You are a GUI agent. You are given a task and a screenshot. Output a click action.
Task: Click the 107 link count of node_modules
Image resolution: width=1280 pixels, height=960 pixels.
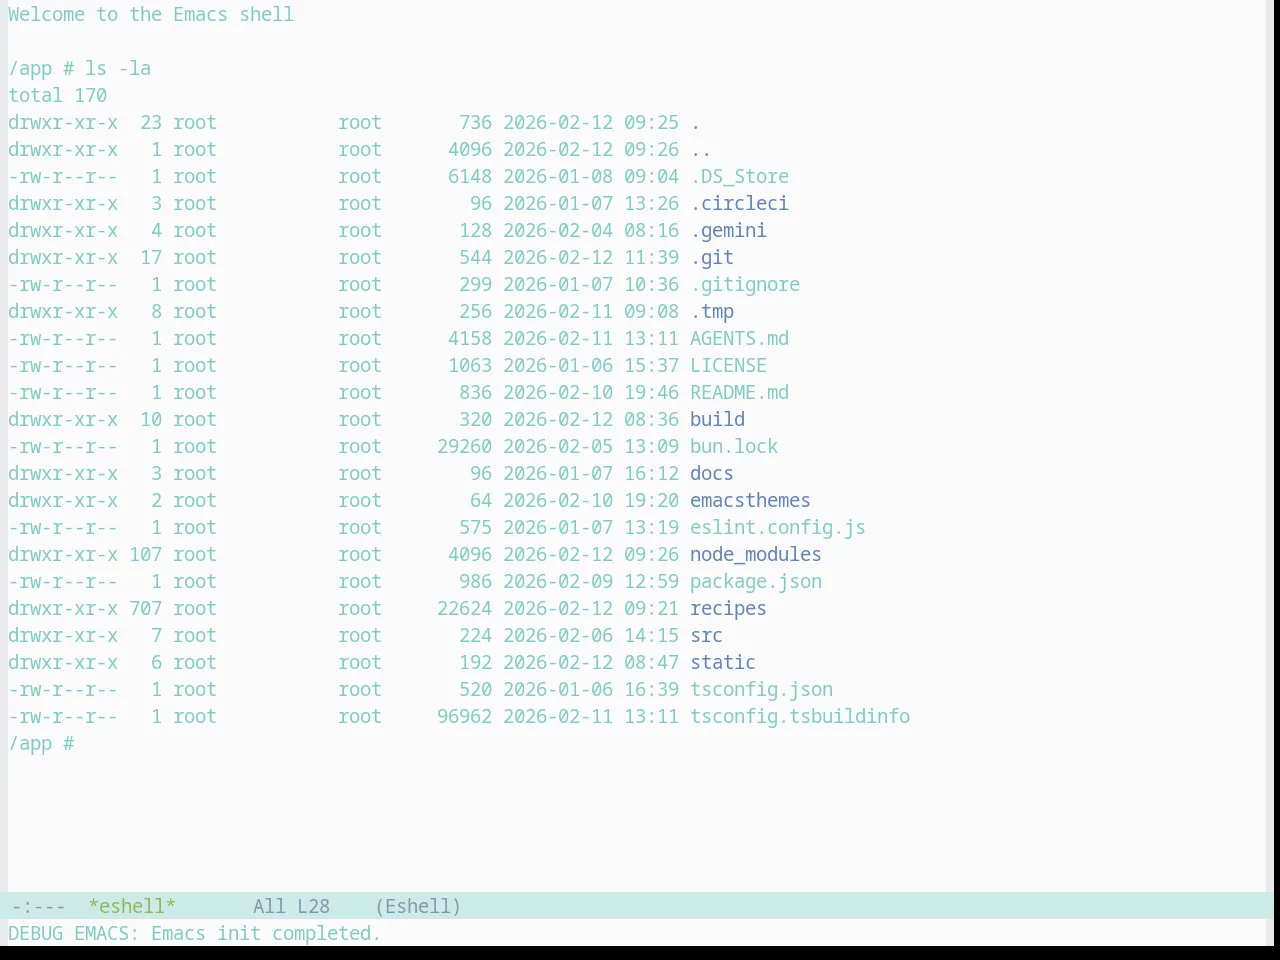(x=145, y=555)
